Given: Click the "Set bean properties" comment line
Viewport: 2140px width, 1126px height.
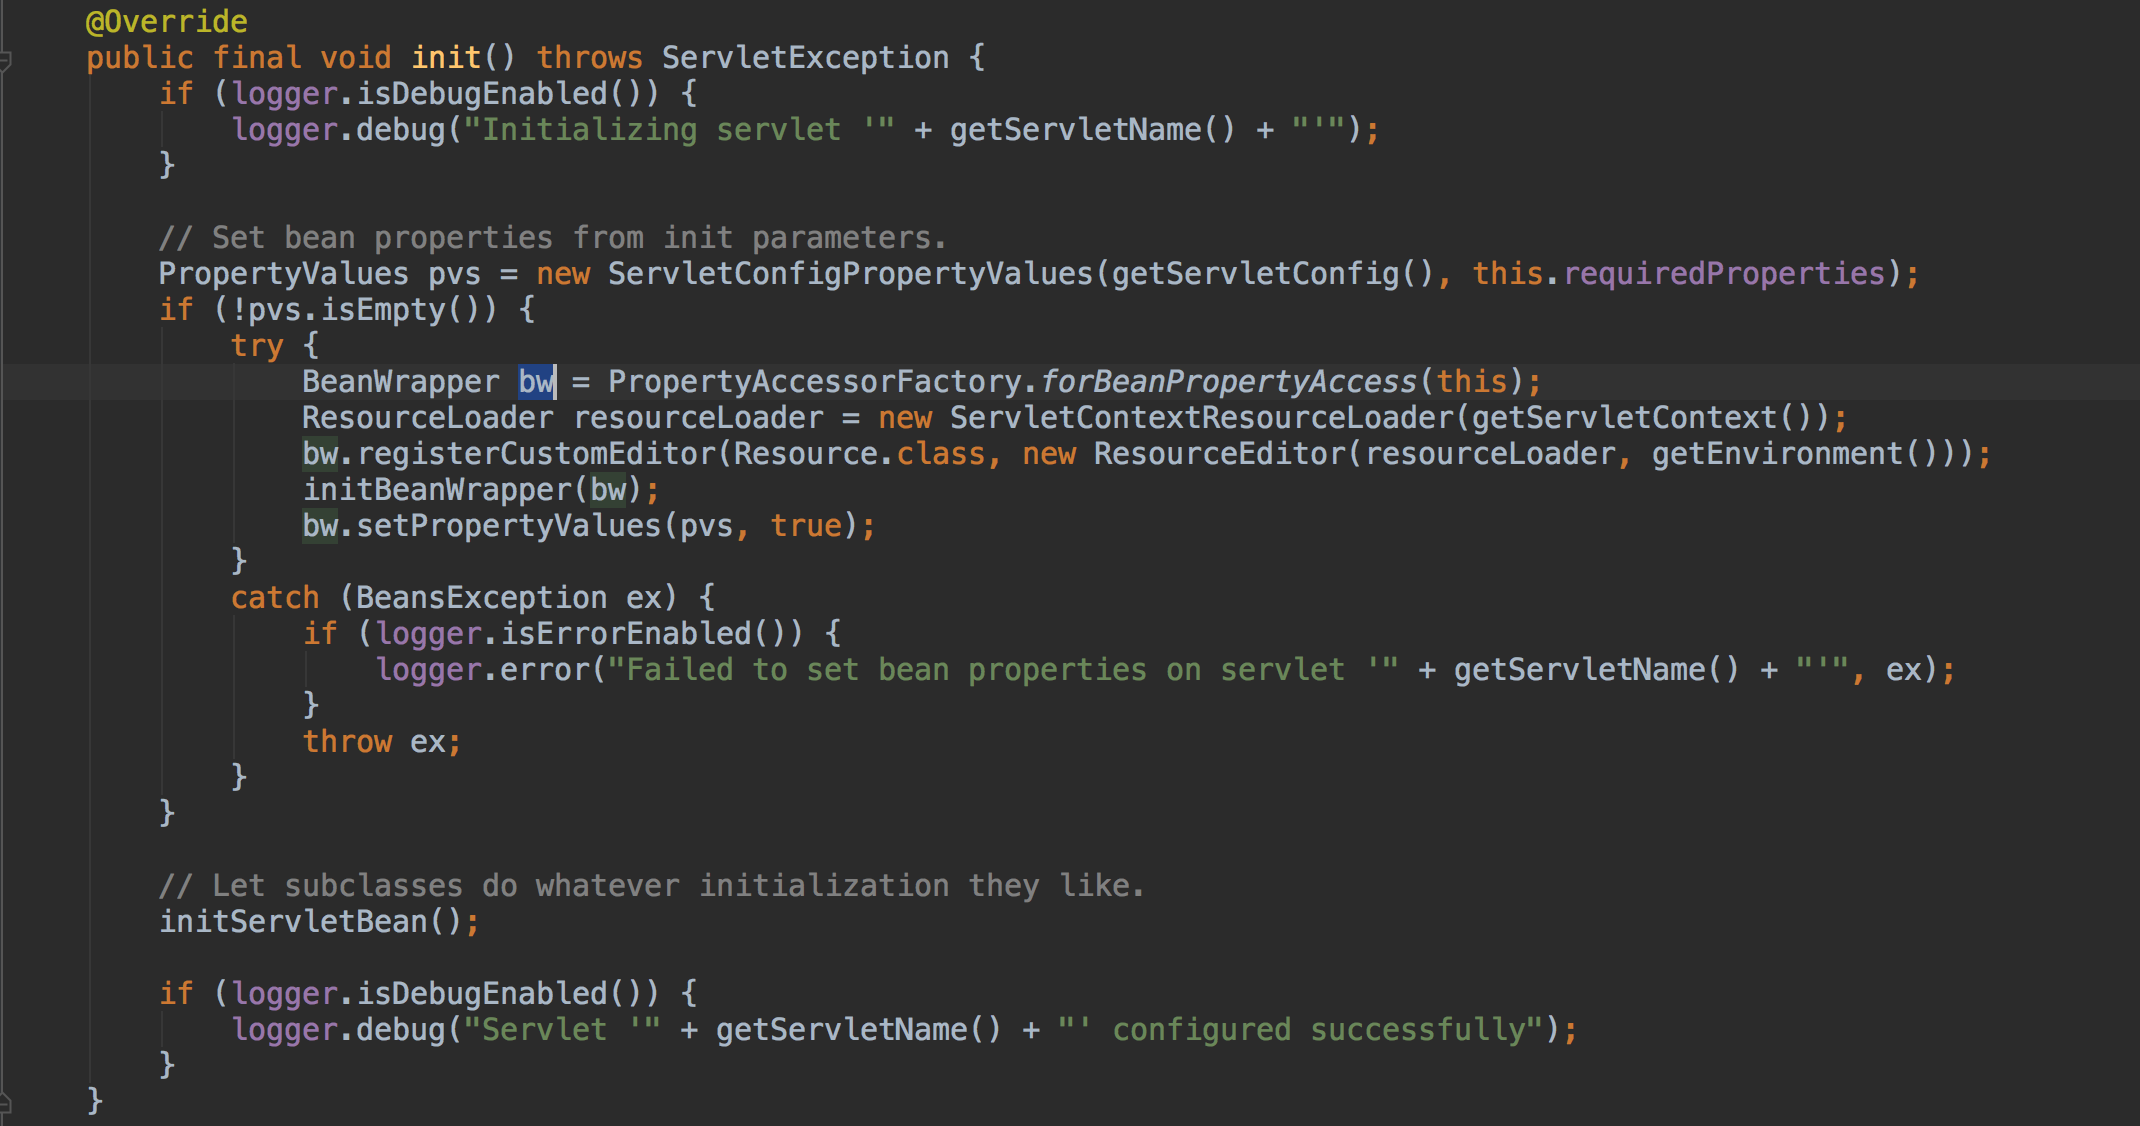Looking at the screenshot, I should pyautogui.click(x=551, y=238).
